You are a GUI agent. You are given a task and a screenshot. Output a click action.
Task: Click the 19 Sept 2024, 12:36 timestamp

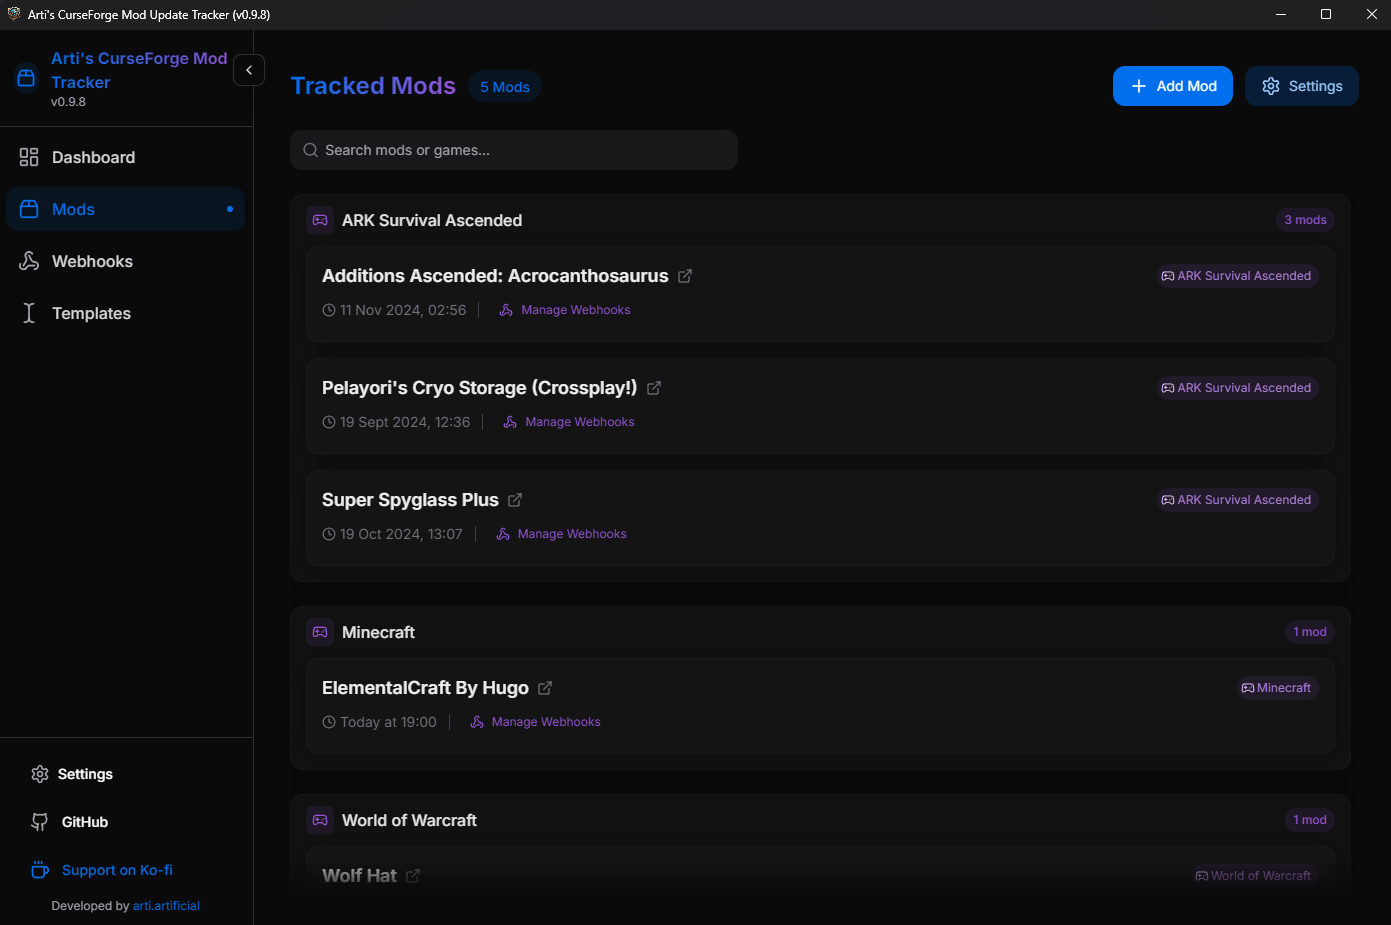(396, 422)
